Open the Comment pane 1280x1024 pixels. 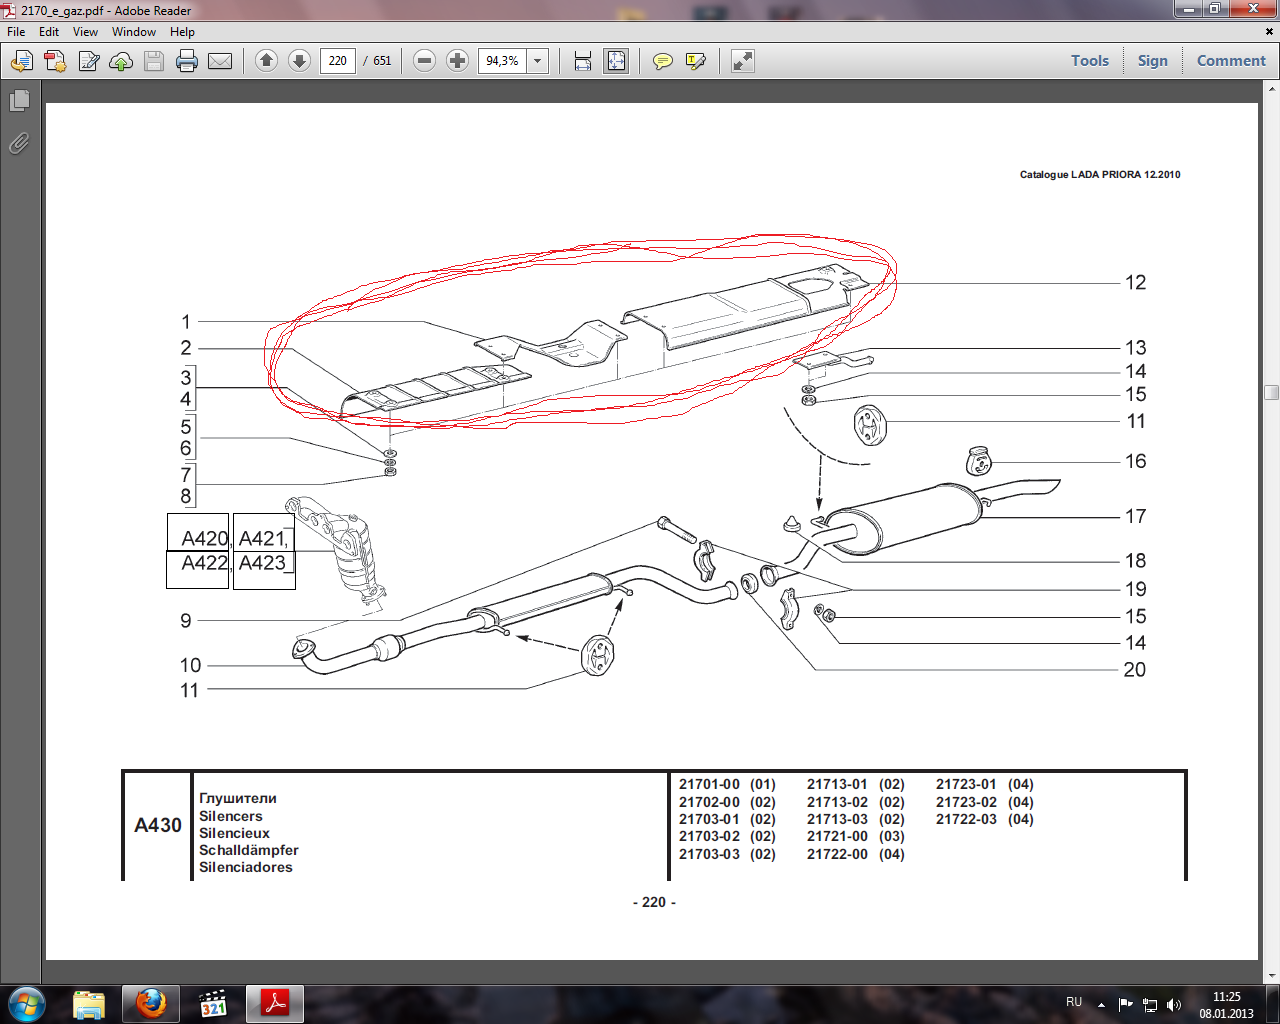(1231, 61)
